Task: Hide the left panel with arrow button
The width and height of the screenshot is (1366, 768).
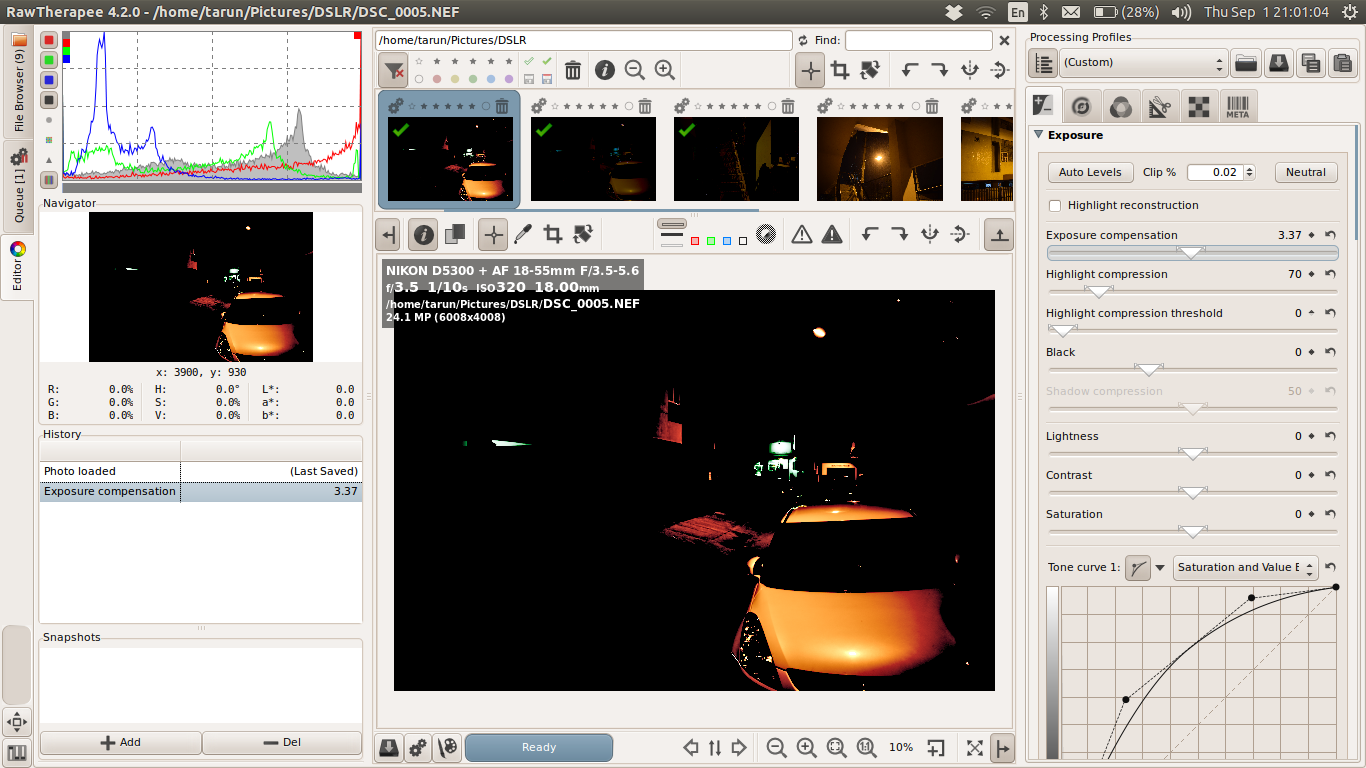Action: pyautogui.click(x=390, y=234)
